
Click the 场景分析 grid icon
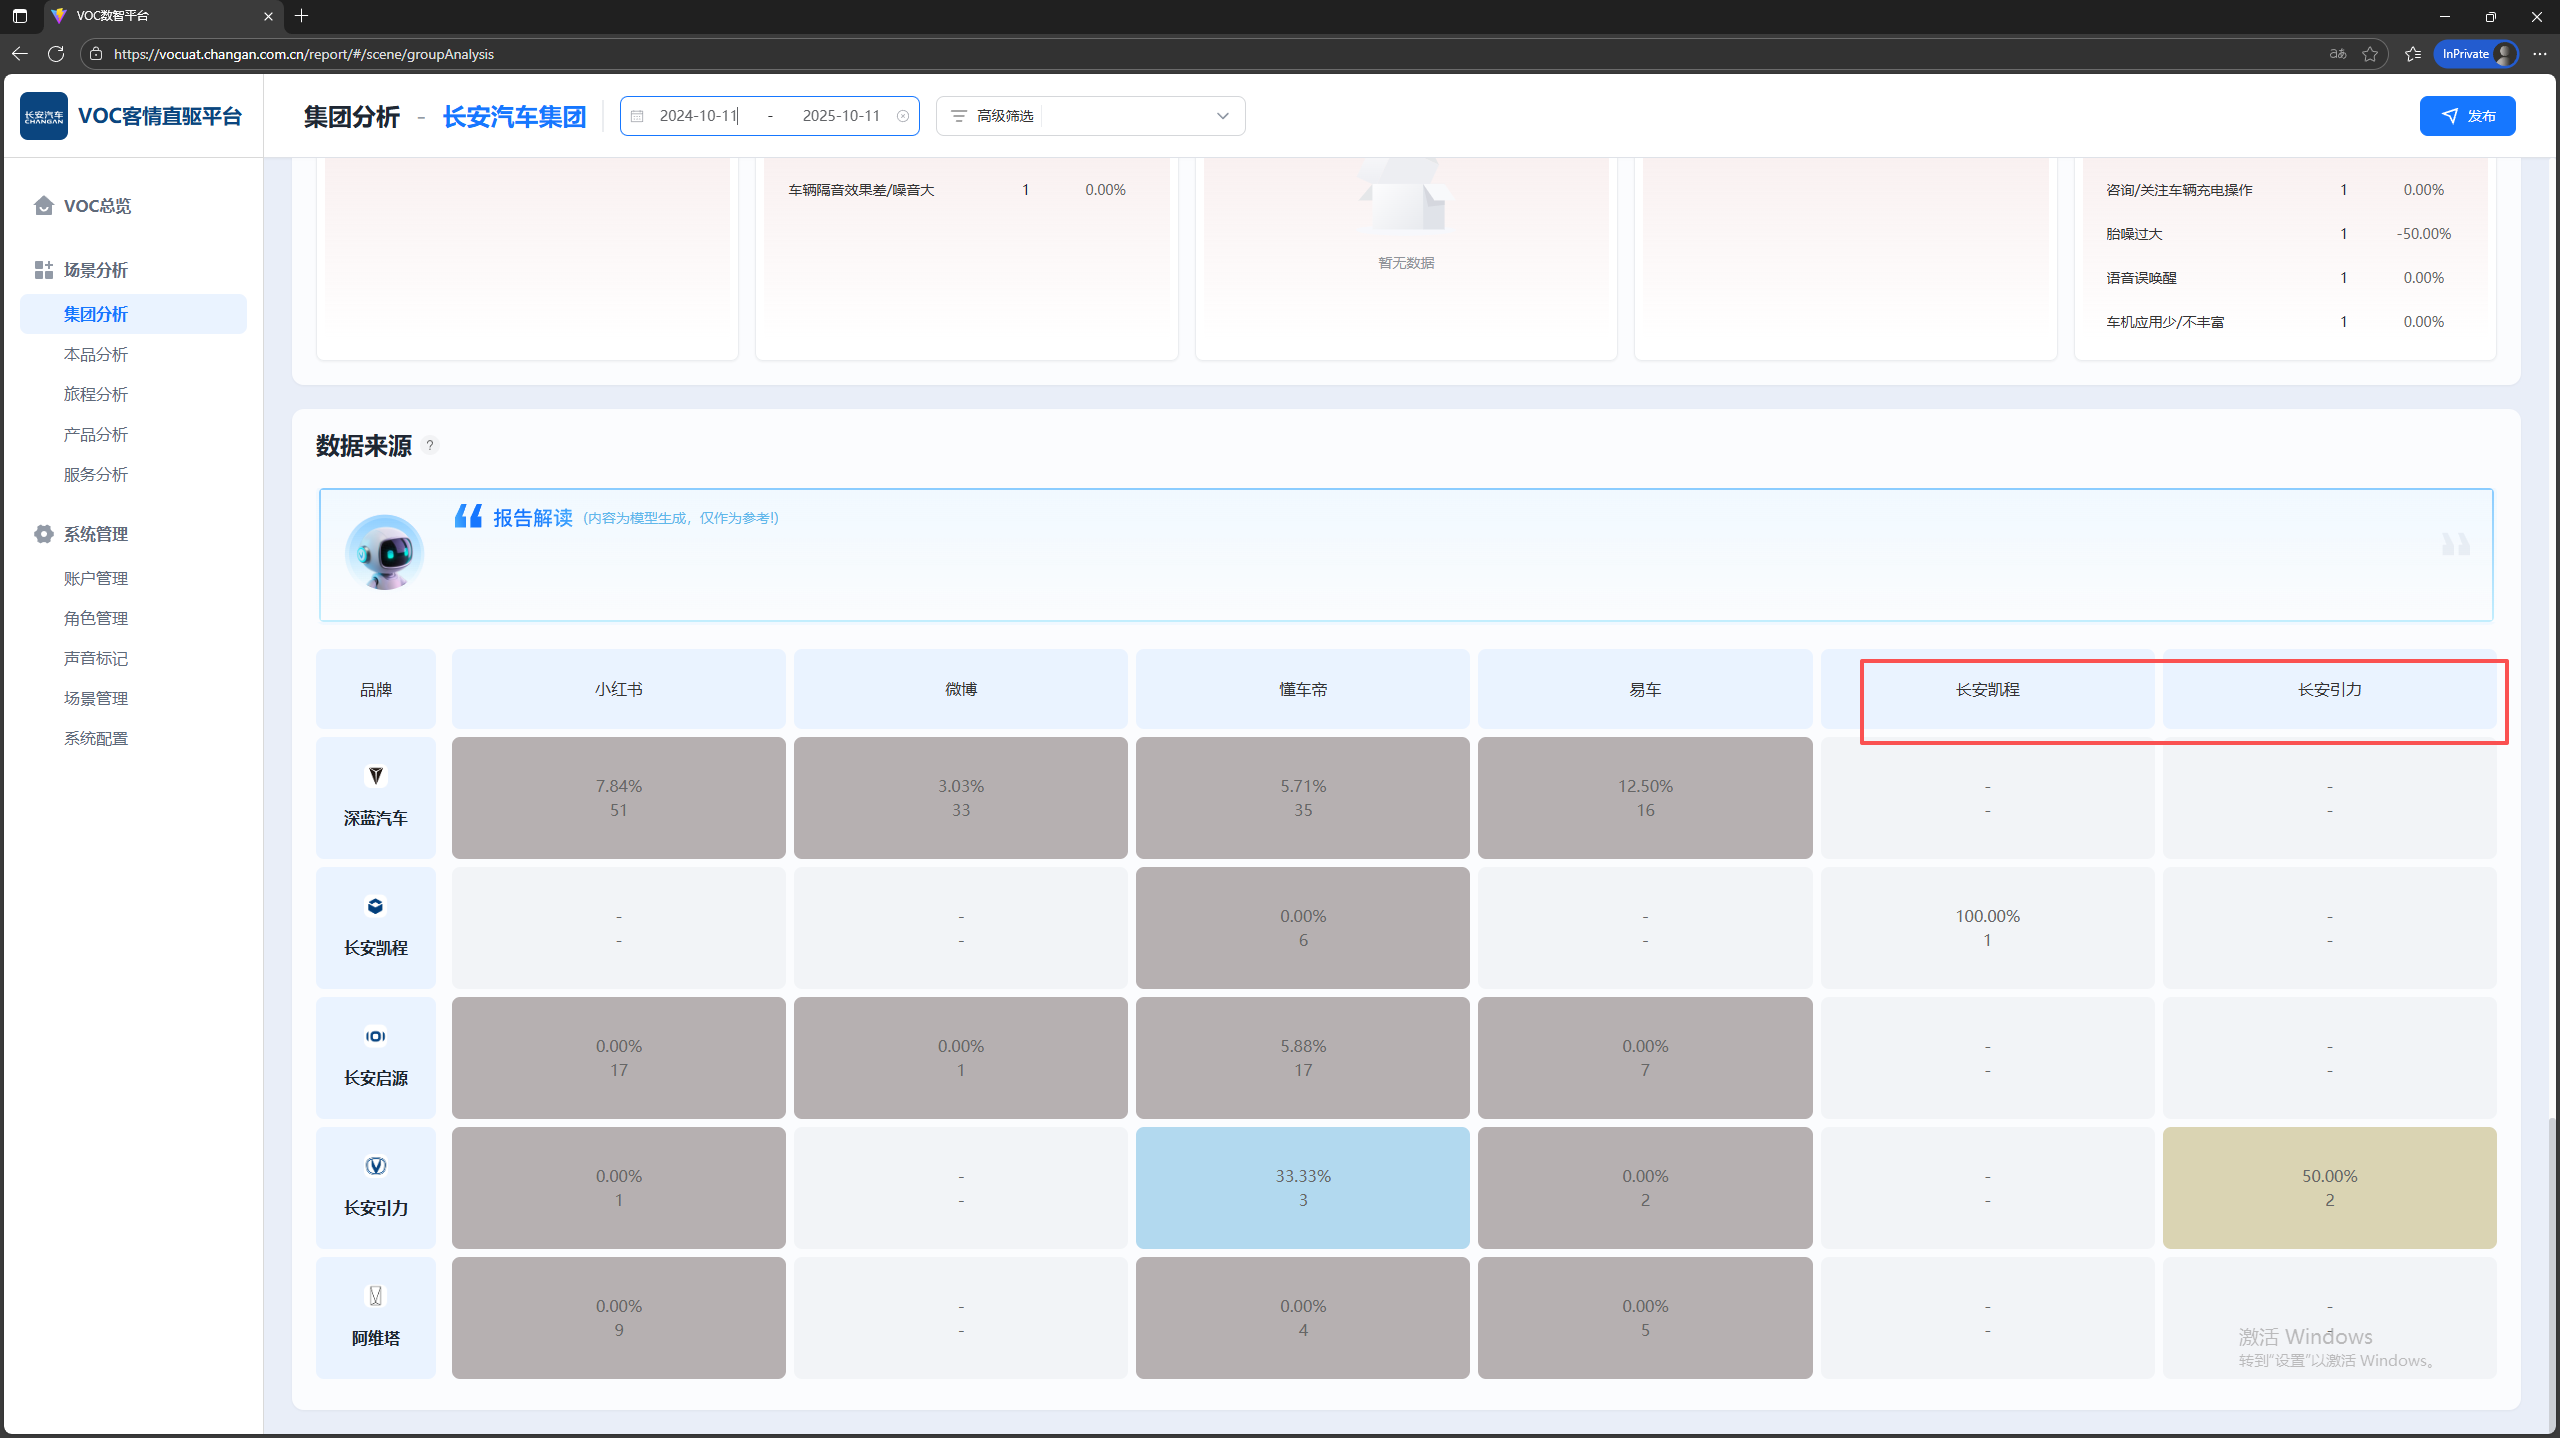tap(43, 270)
